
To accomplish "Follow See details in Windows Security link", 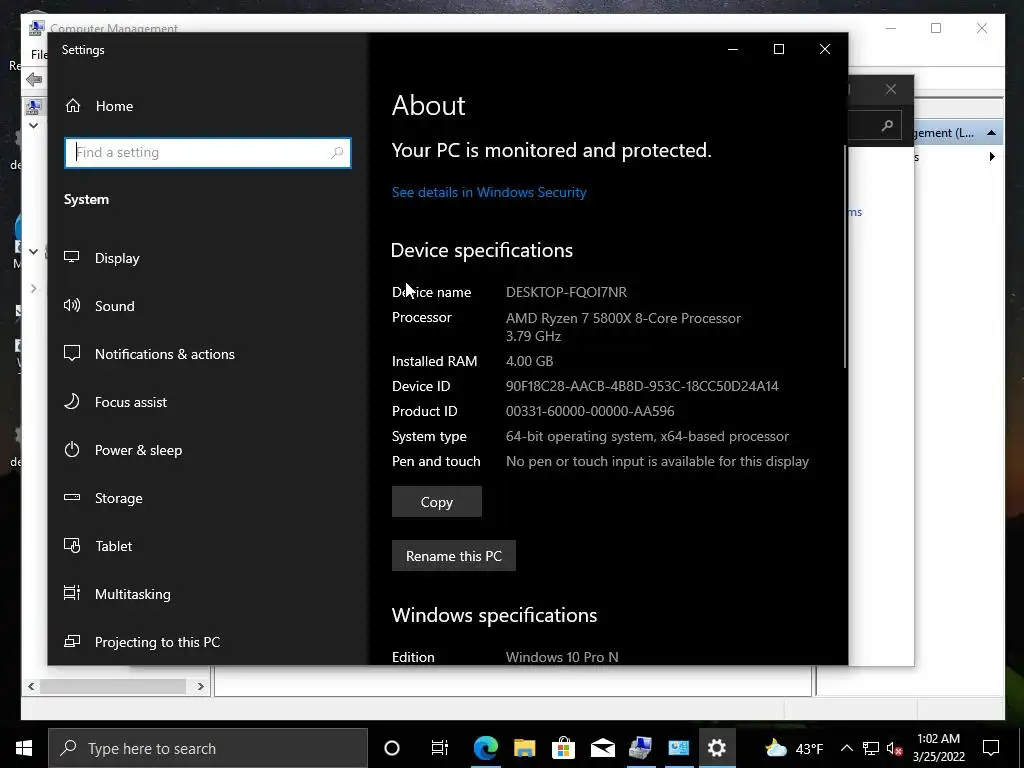I will [x=489, y=192].
